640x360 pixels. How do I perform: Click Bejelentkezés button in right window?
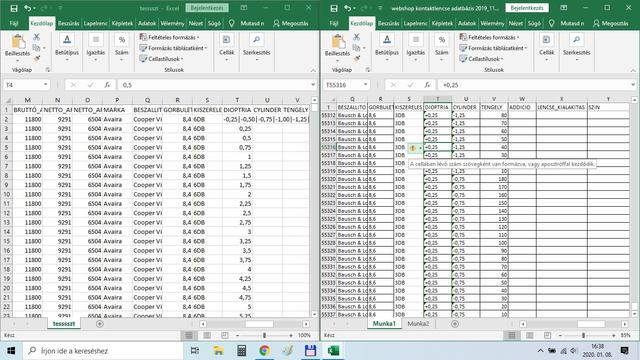pos(527,8)
